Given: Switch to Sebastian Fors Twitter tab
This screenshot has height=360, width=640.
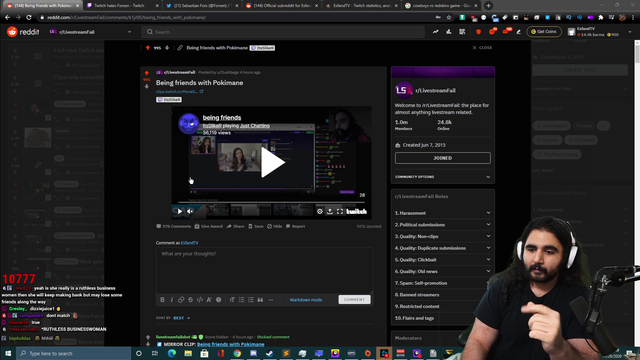Looking at the screenshot, I should click(x=202, y=6).
